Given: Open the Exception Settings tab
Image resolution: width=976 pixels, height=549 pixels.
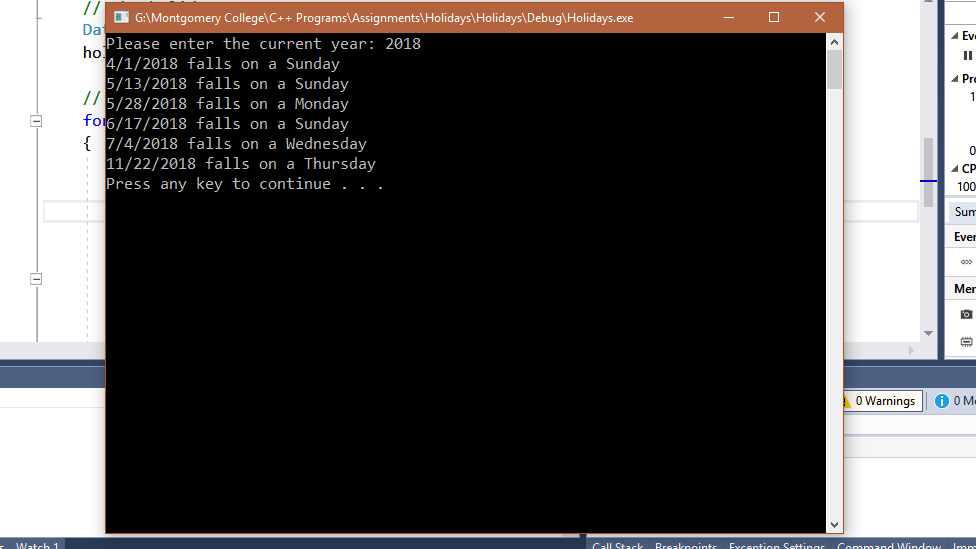Looking at the screenshot, I should pyautogui.click(x=777, y=545).
